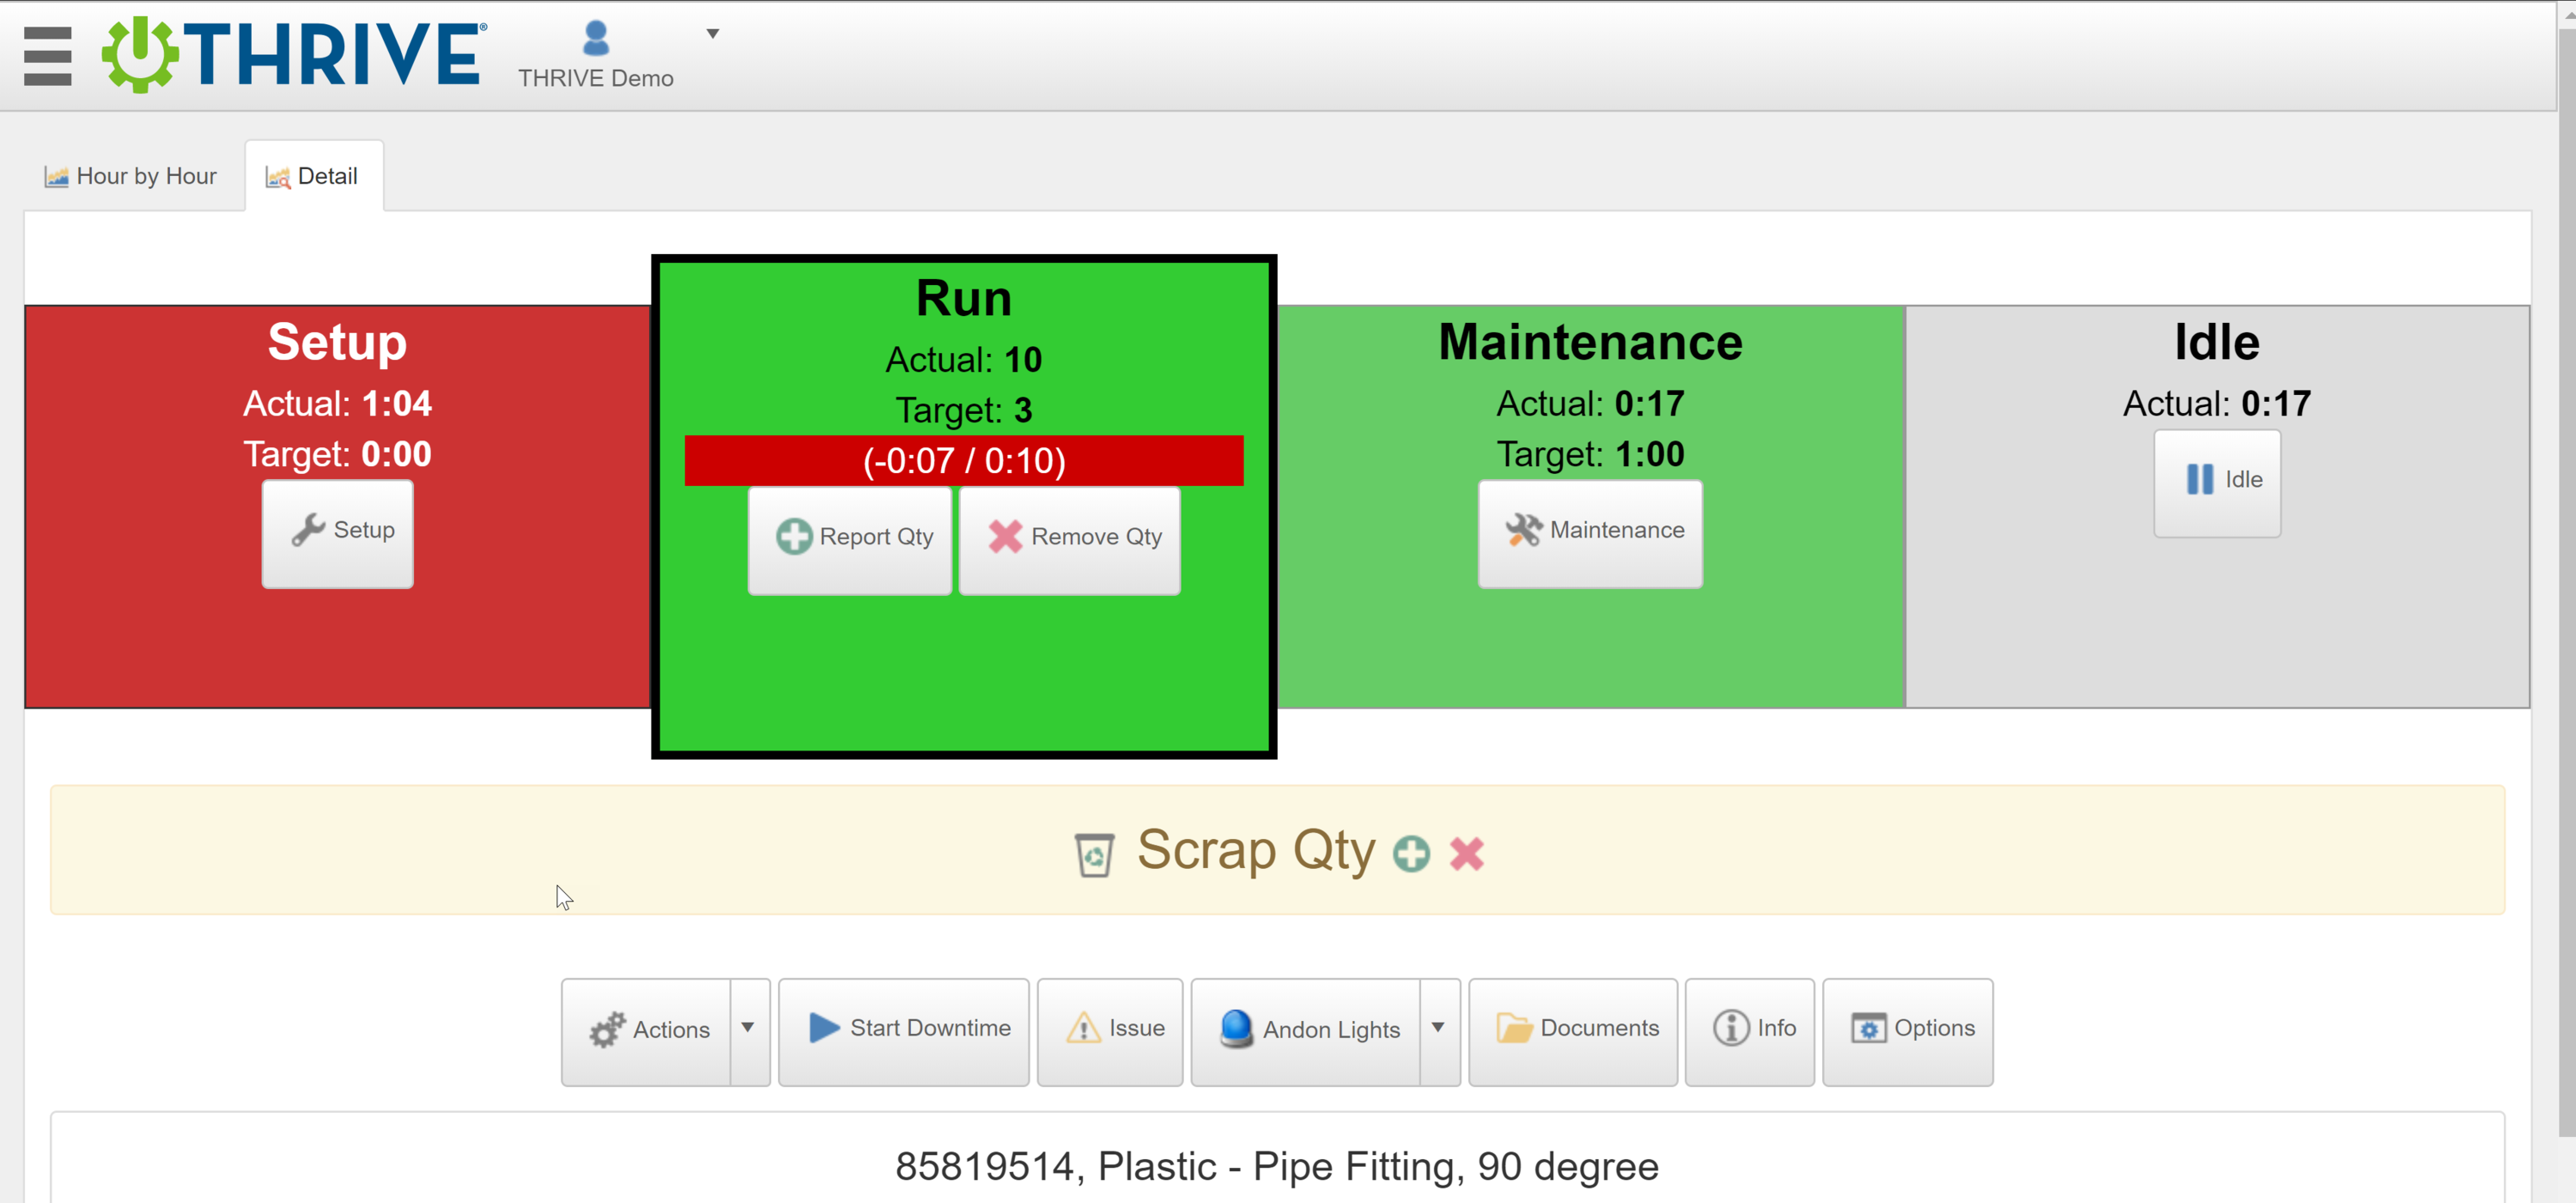Expand the Andon Lights dropdown arrow
2576x1203 pixels.
point(1438,1030)
